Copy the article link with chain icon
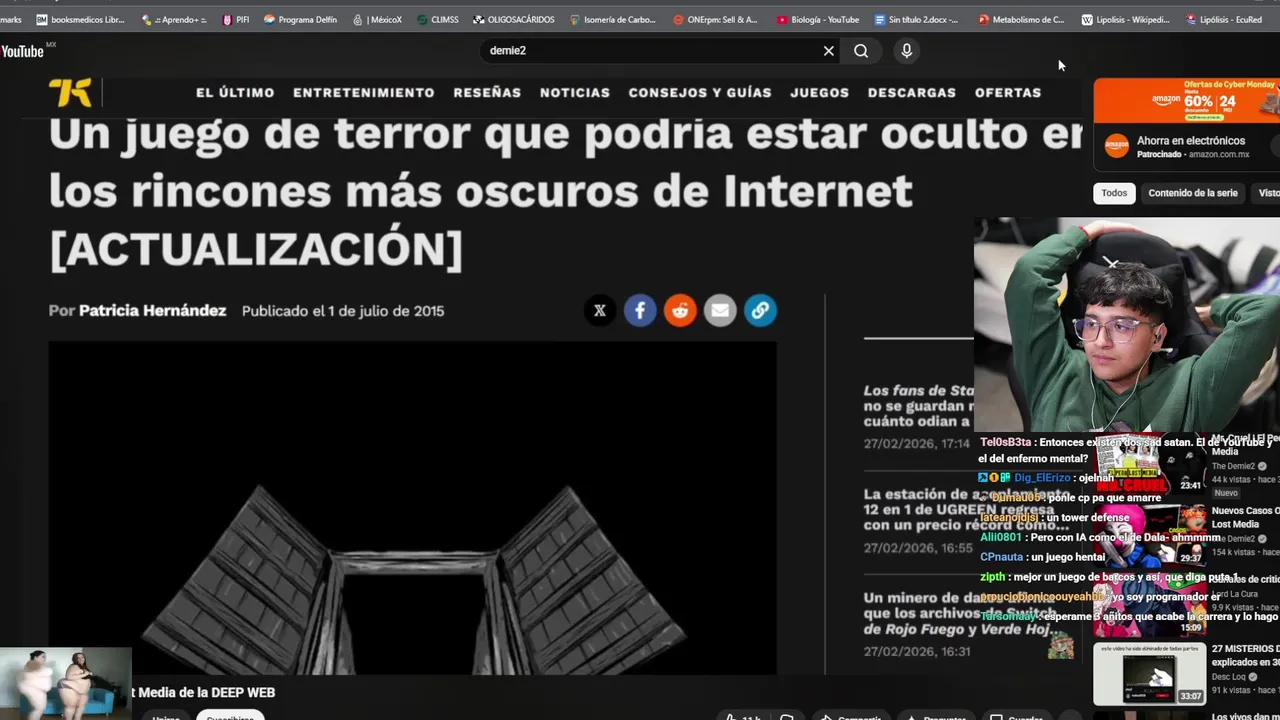Viewport: 1280px width, 720px height. click(x=760, y=310)
